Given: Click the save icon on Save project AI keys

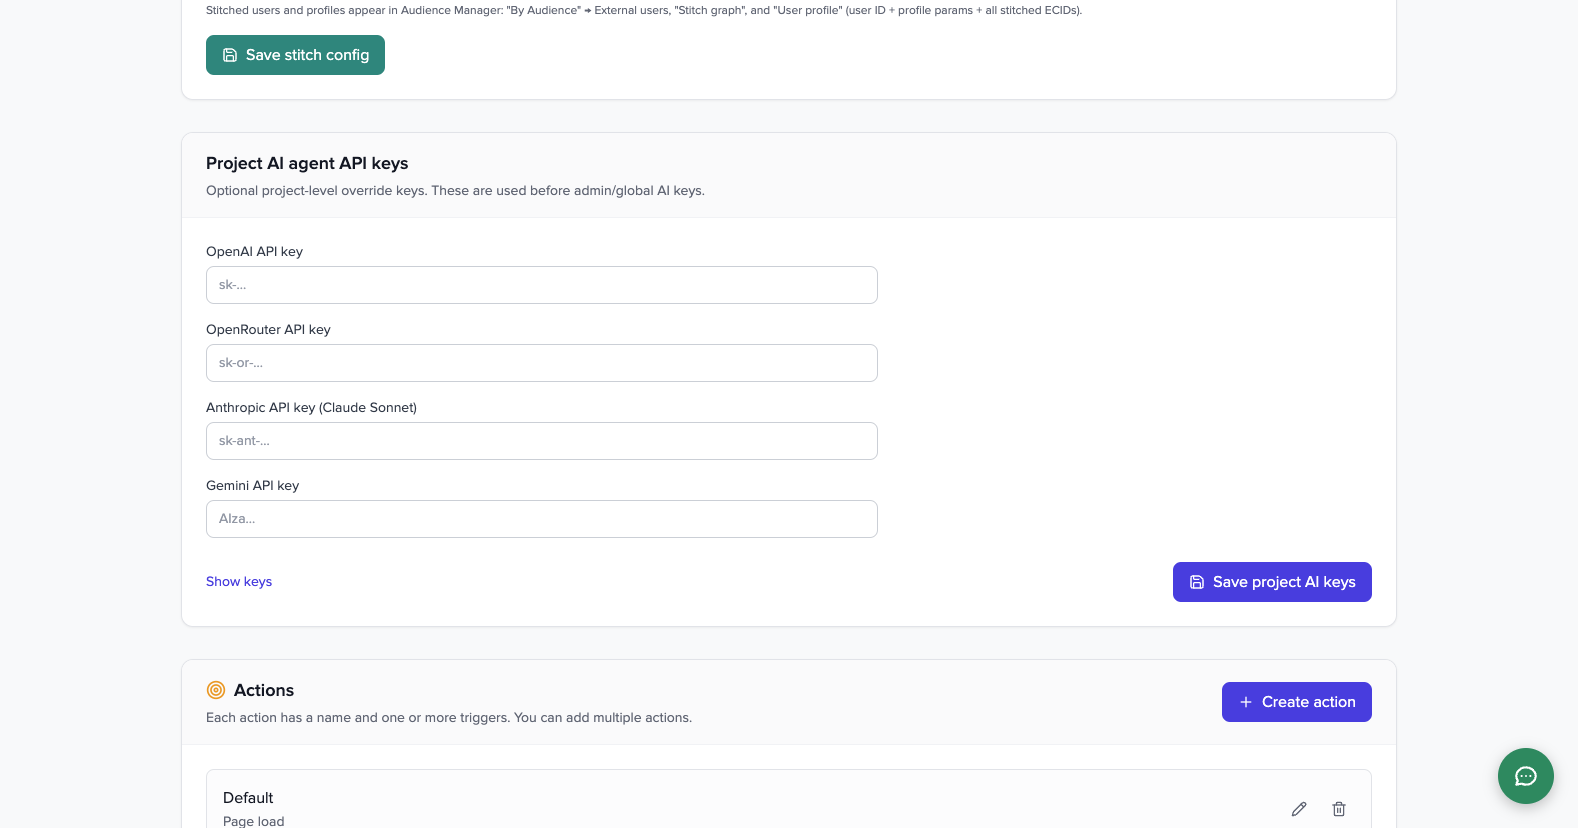Looking at the screenshot, I should click(x=1197, y=581).
